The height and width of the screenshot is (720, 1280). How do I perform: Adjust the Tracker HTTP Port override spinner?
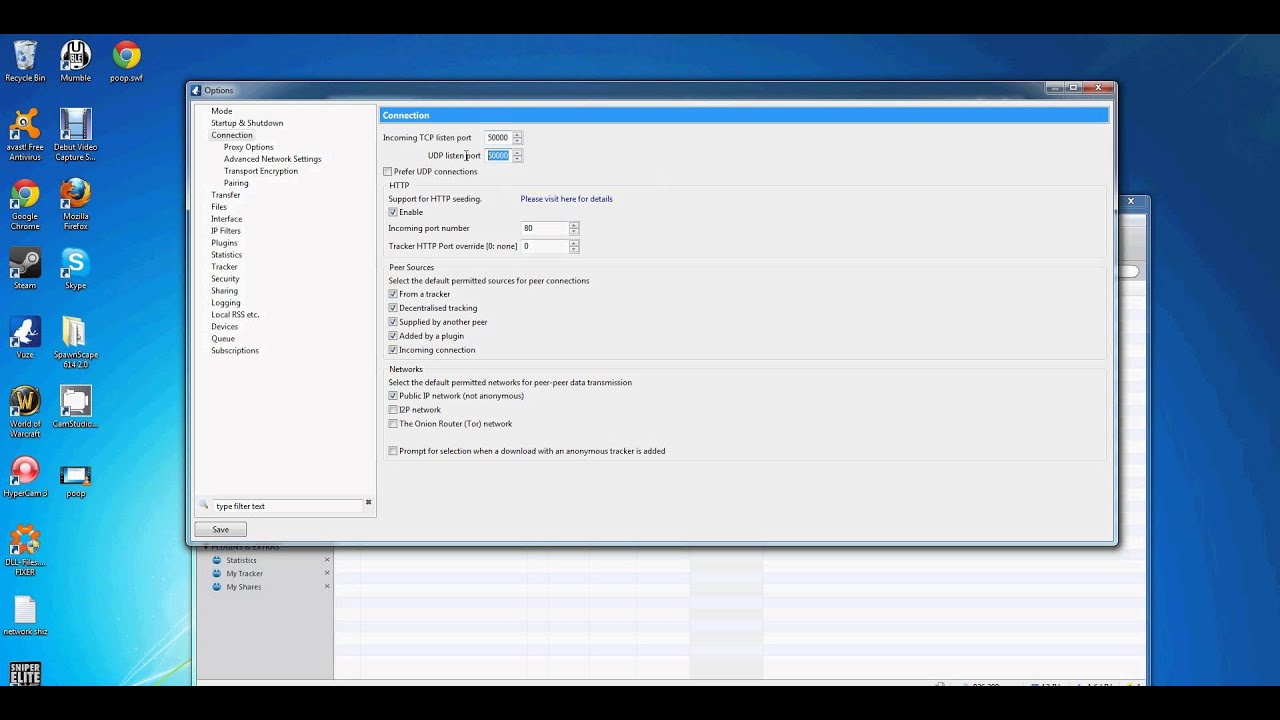click(574, 246)
